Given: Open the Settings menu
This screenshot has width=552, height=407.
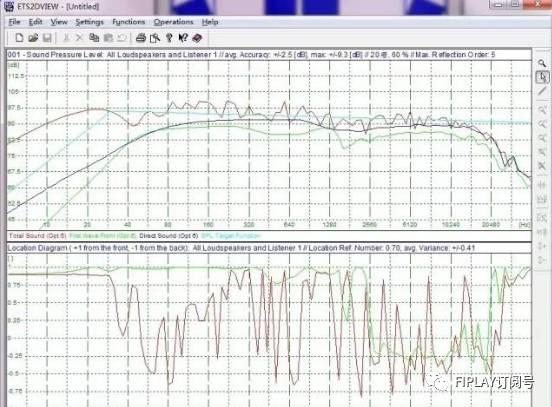Looking at the screenshot, I should tap(89, 22).
